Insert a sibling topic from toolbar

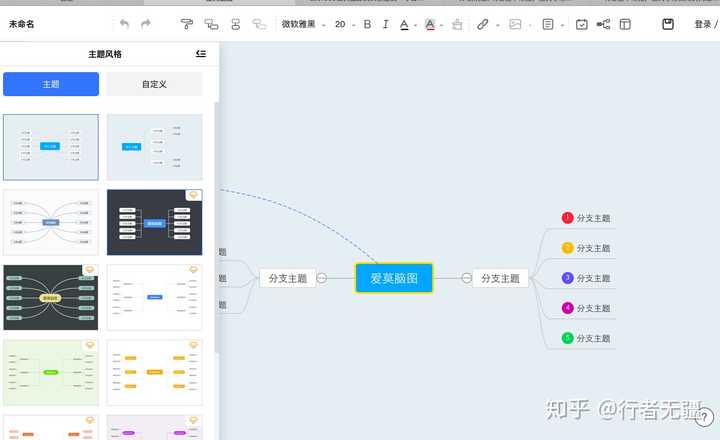tap(236, 24)
